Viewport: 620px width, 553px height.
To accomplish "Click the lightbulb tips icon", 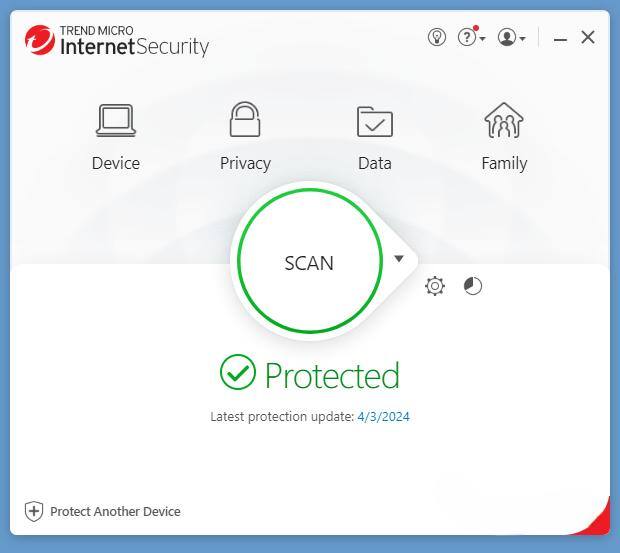I will pyautogui.click(x=436, y=37).
